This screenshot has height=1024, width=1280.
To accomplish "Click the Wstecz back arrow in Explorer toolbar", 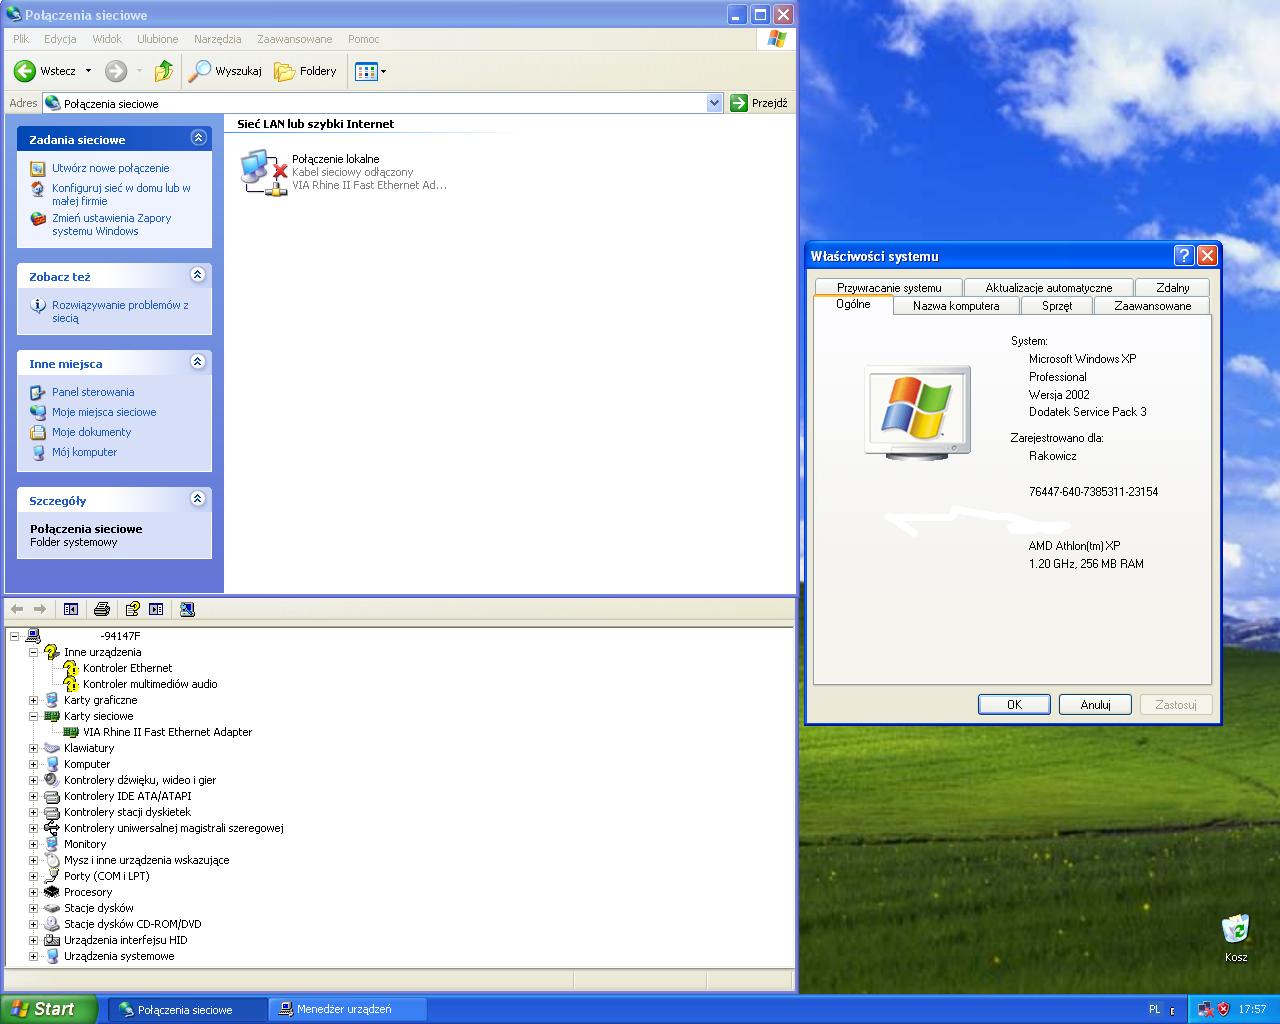I will pos(25,71).
